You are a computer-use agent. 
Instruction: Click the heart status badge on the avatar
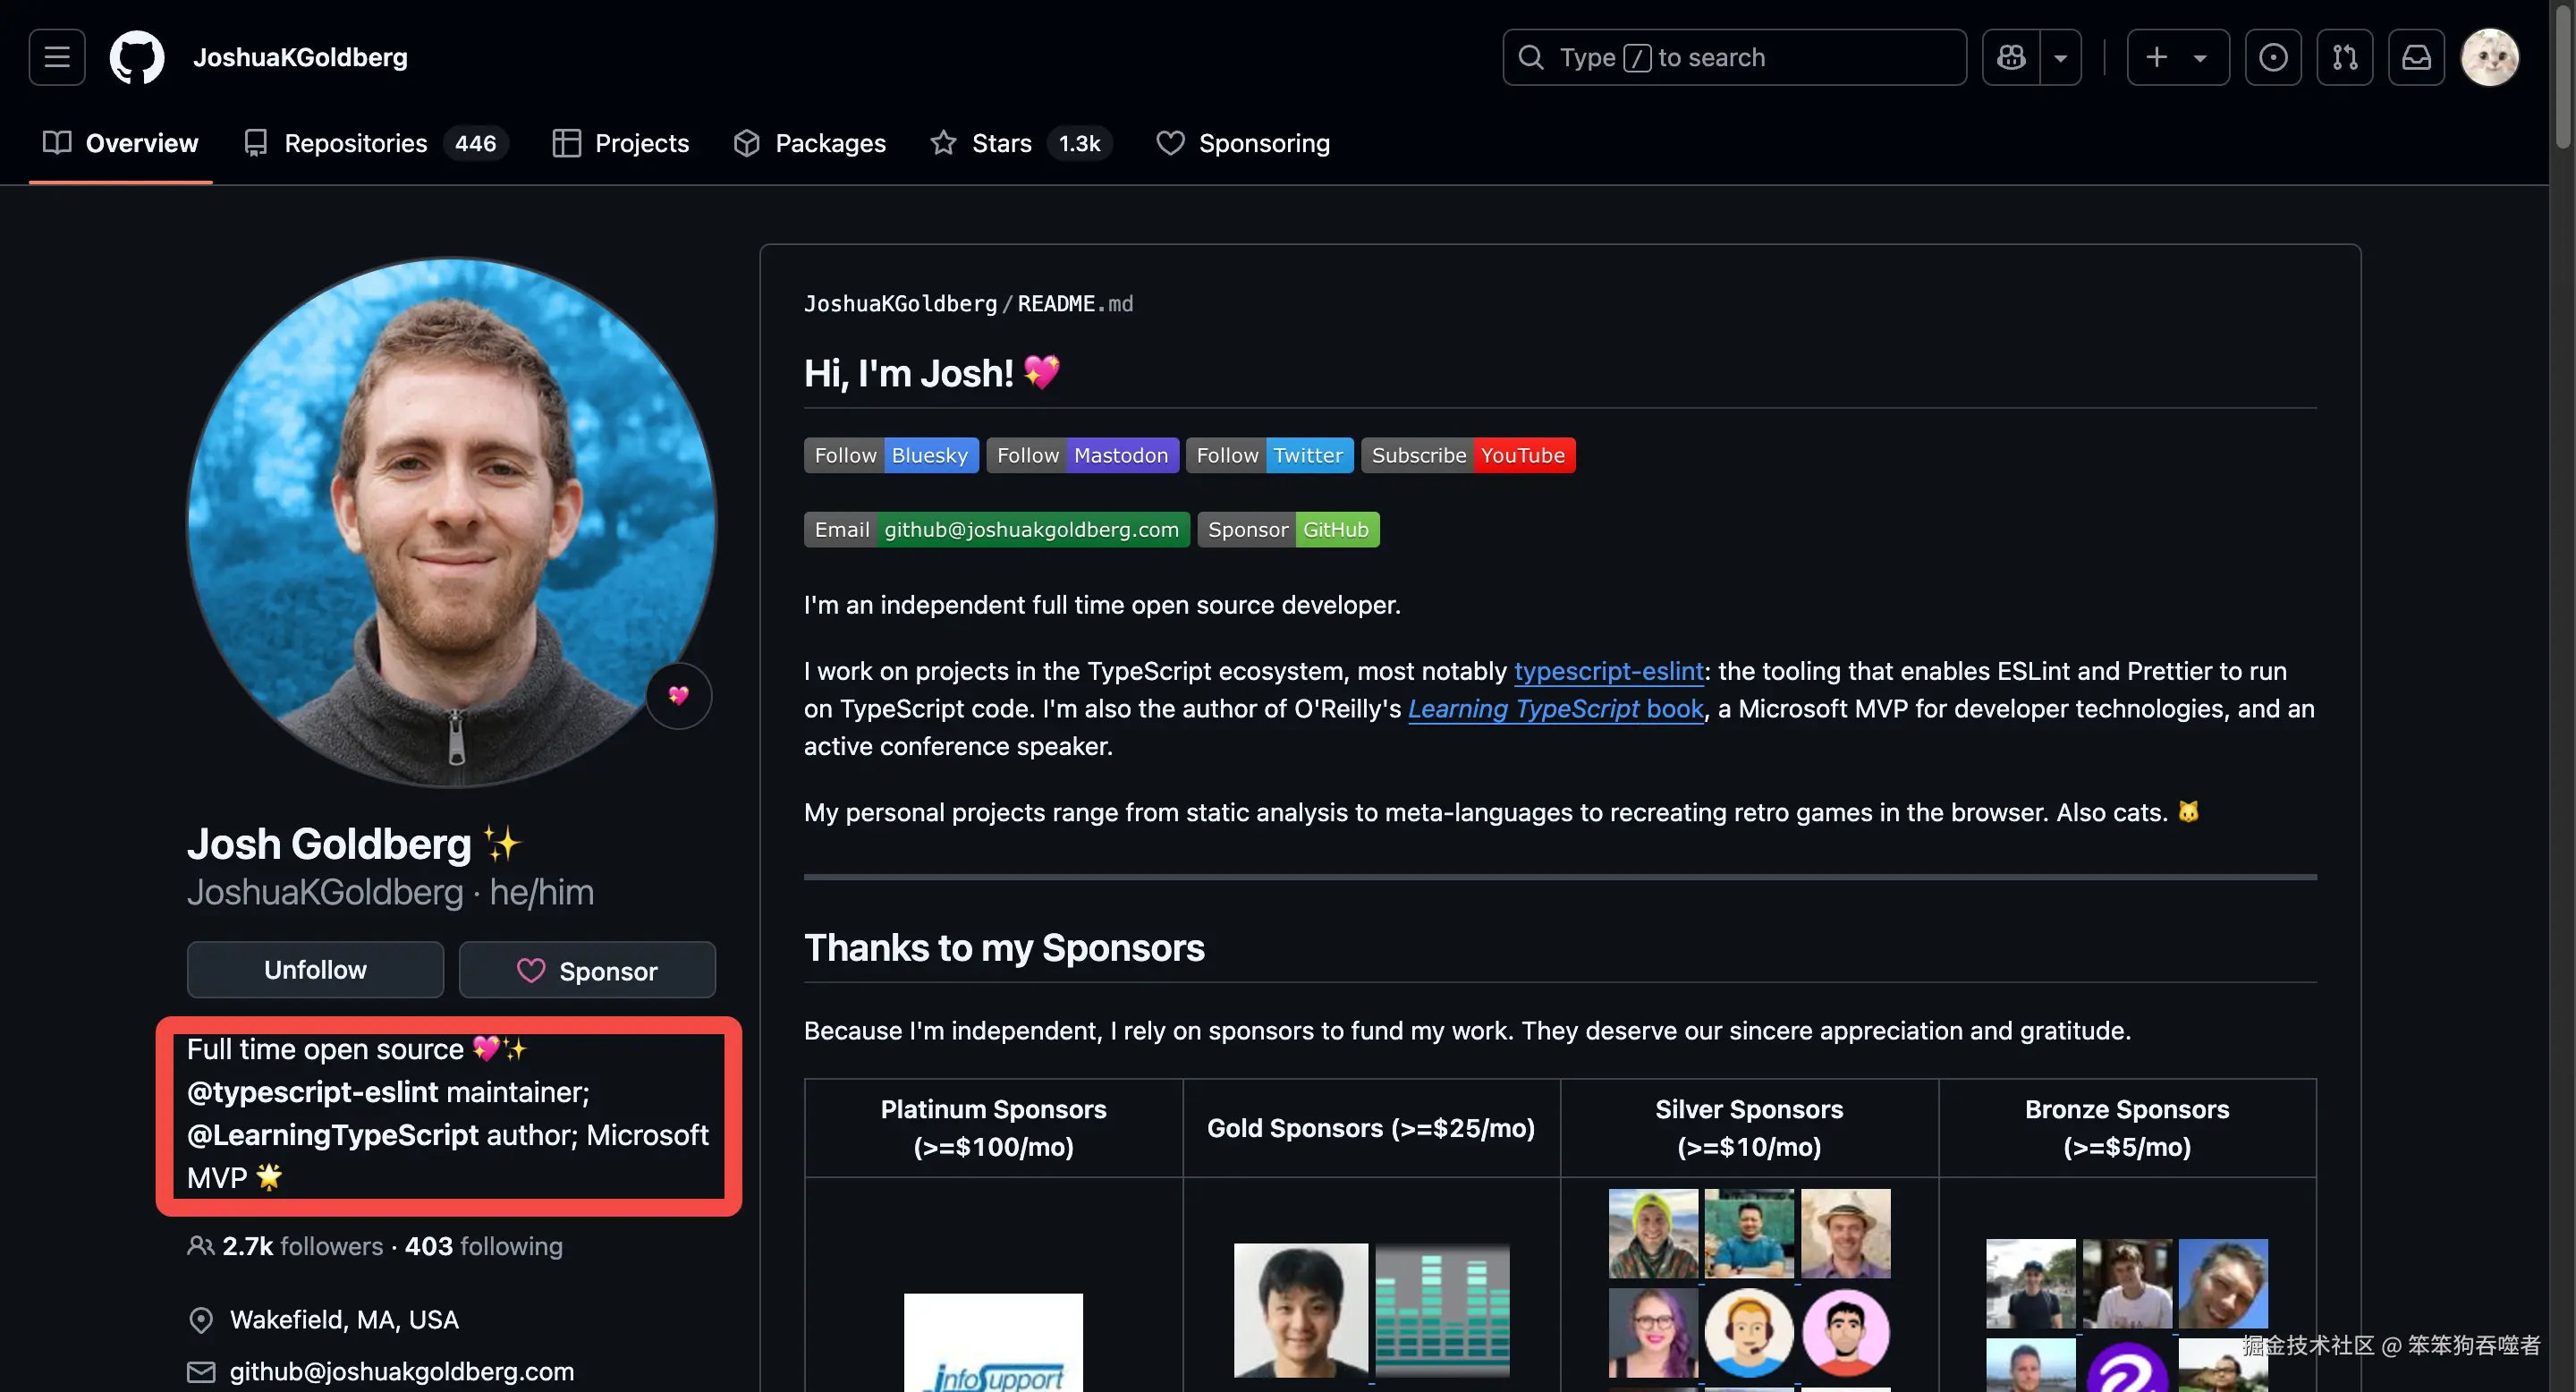click(678, 696)
